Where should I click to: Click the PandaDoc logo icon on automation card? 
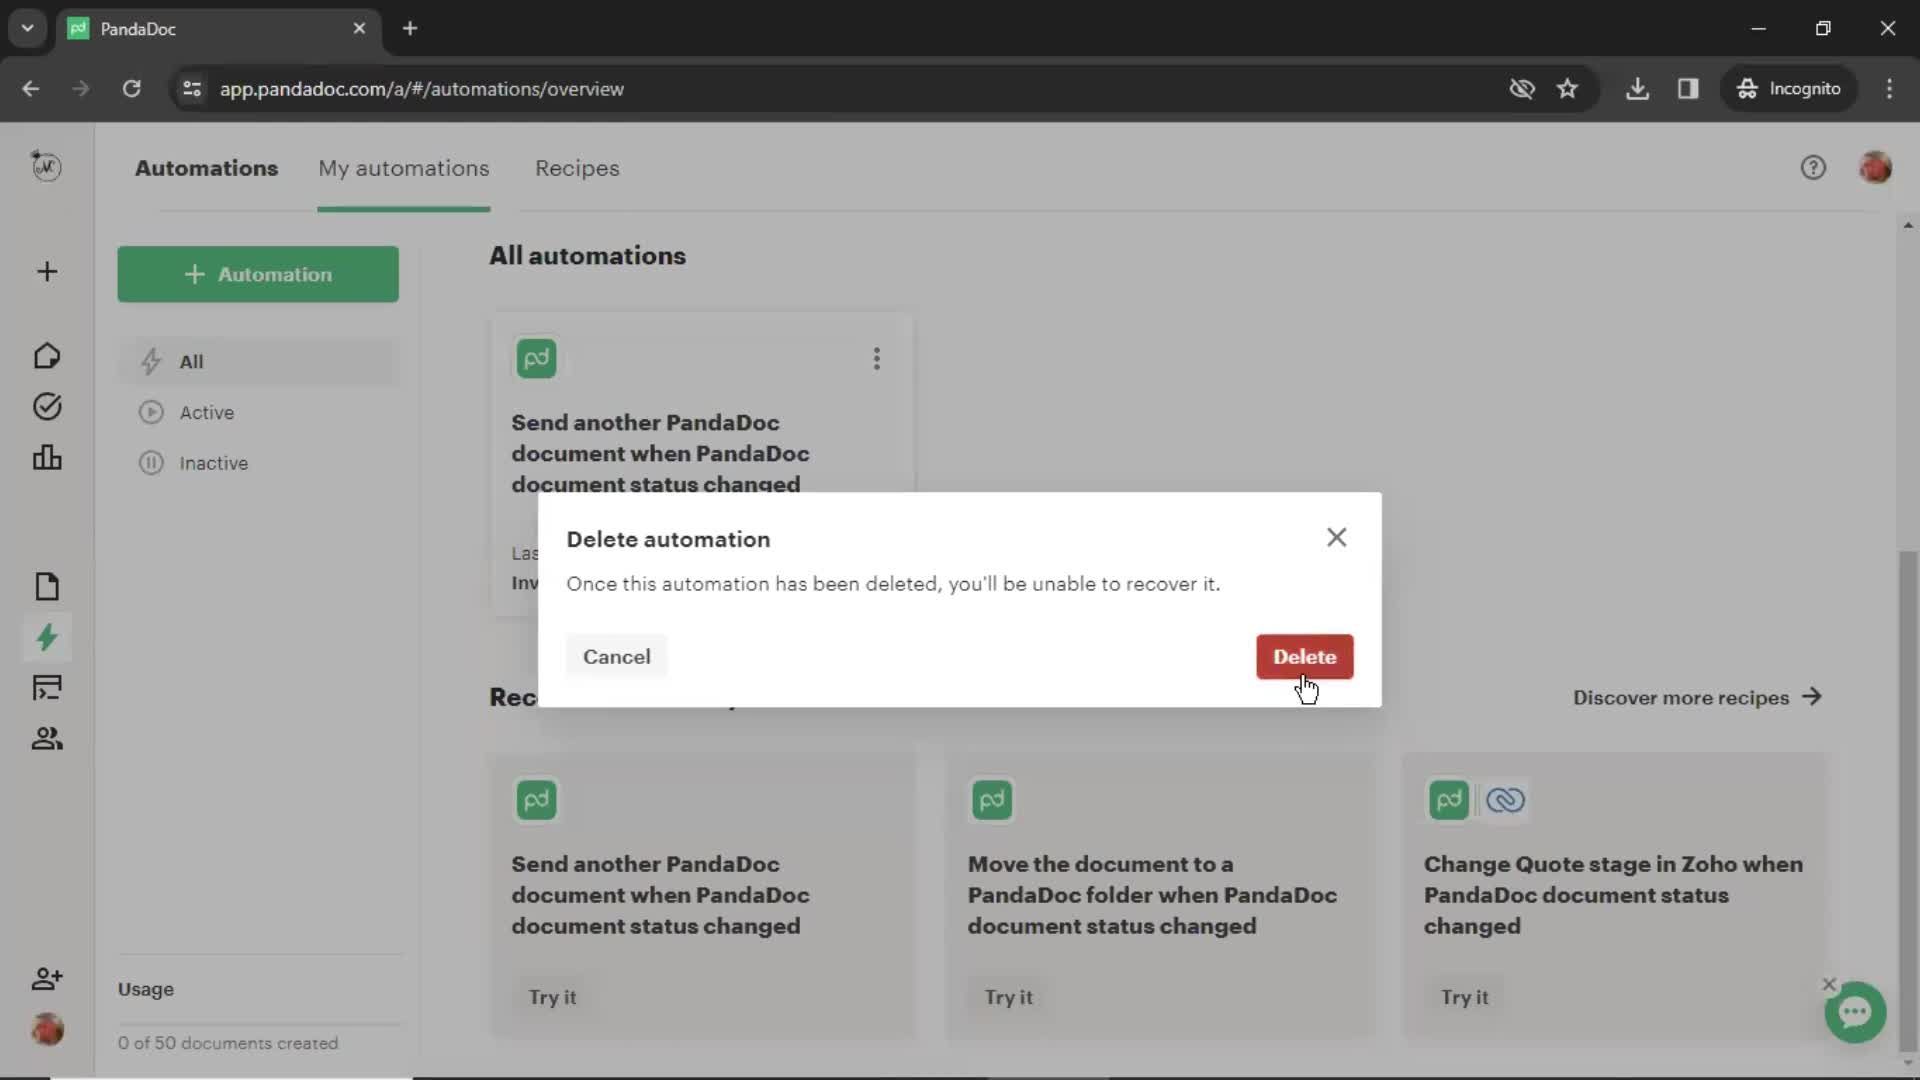coord(535,359)
